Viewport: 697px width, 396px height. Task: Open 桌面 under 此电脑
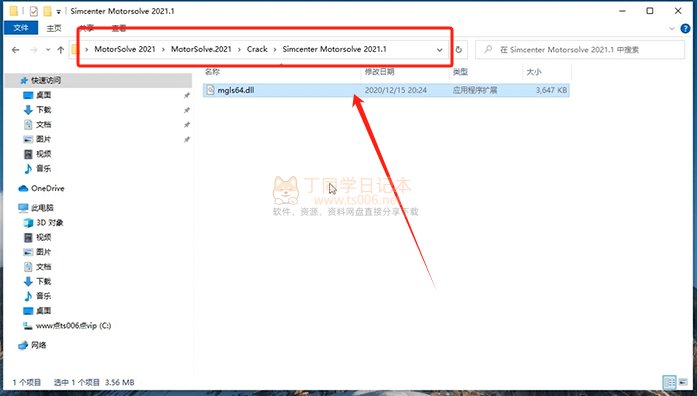(44, 310)
